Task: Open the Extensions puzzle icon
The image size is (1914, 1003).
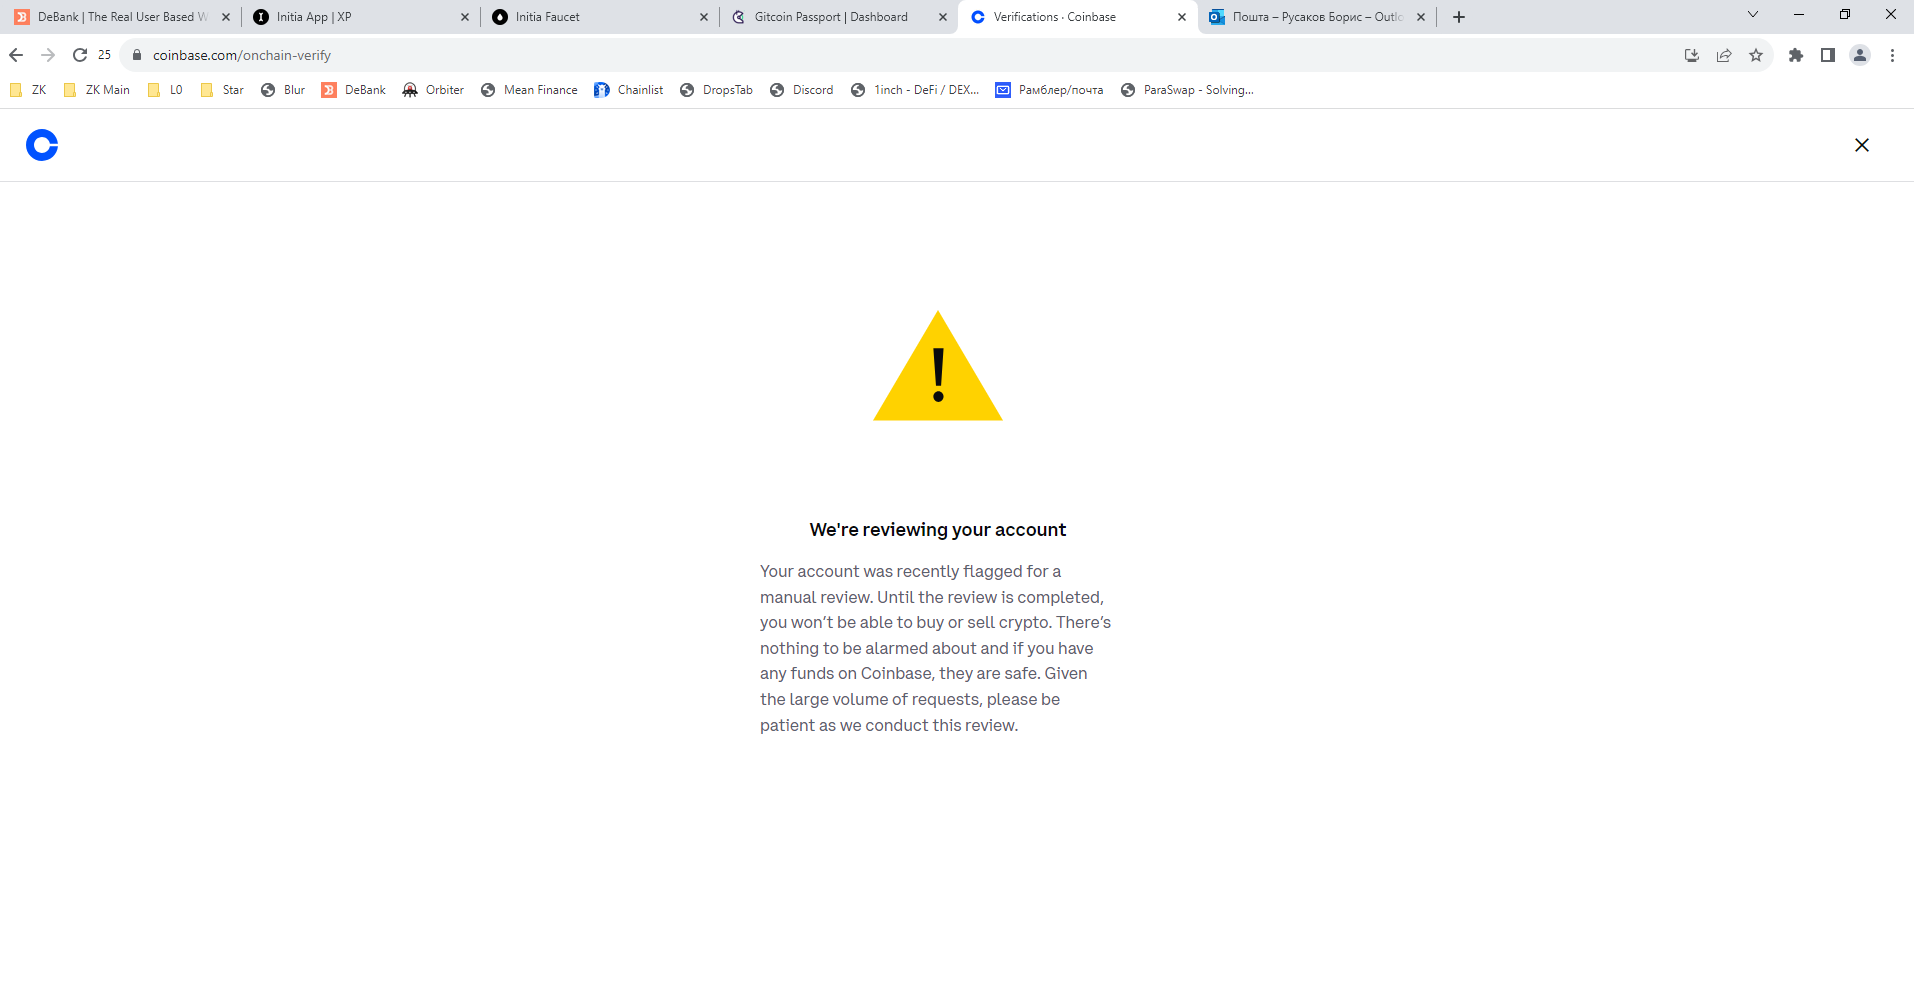Action: coord(1796,55)
